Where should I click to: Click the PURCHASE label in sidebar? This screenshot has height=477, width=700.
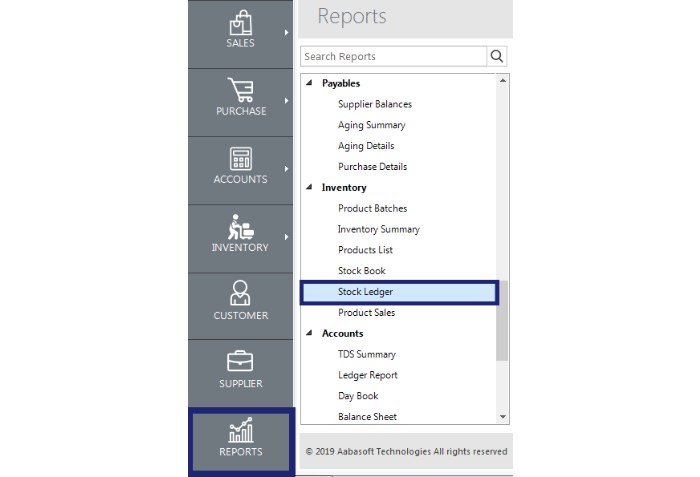click(x=241, y=111)
